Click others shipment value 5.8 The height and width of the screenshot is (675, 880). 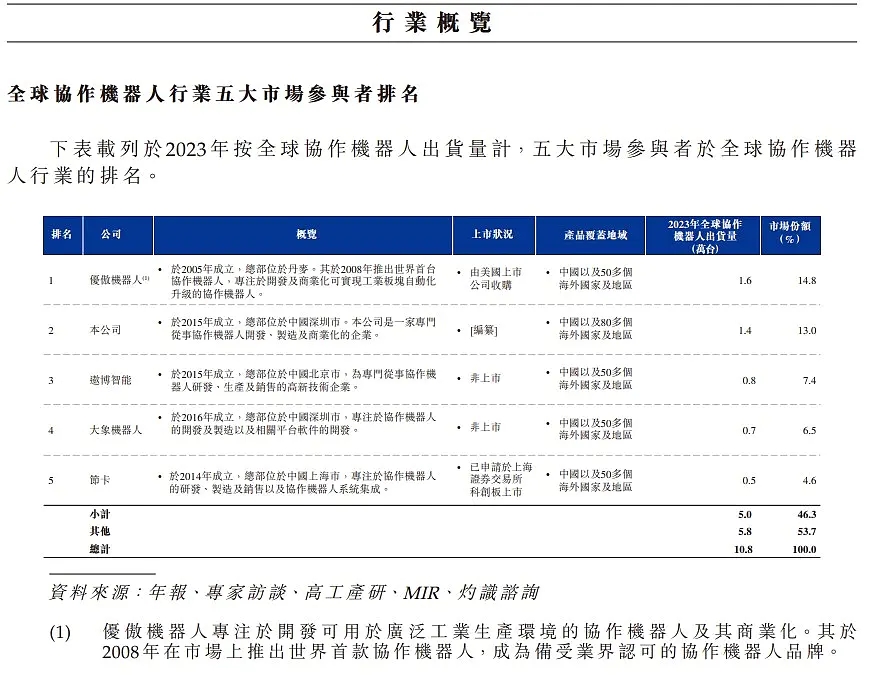(745, 531)
